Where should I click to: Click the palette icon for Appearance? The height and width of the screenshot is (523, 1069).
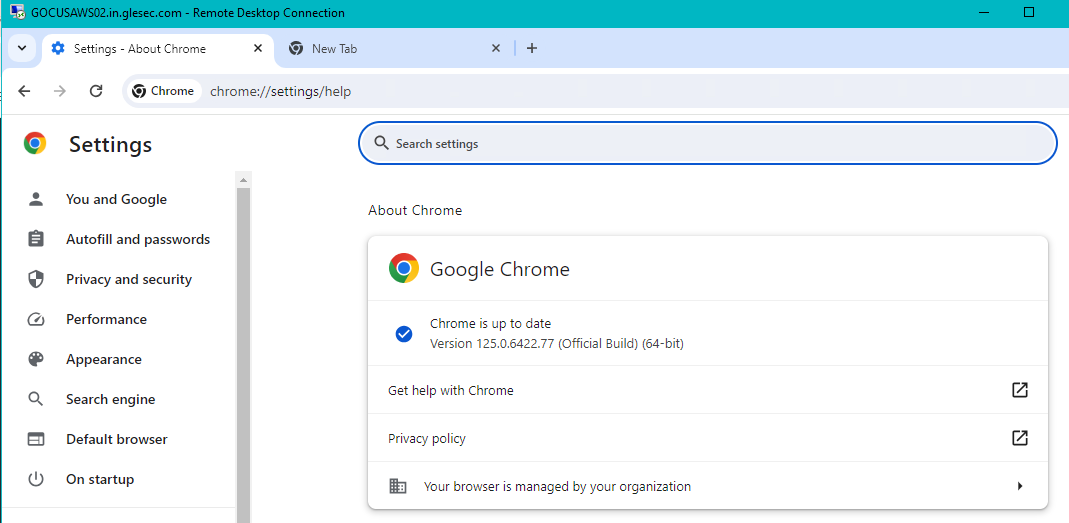point(35,359)
